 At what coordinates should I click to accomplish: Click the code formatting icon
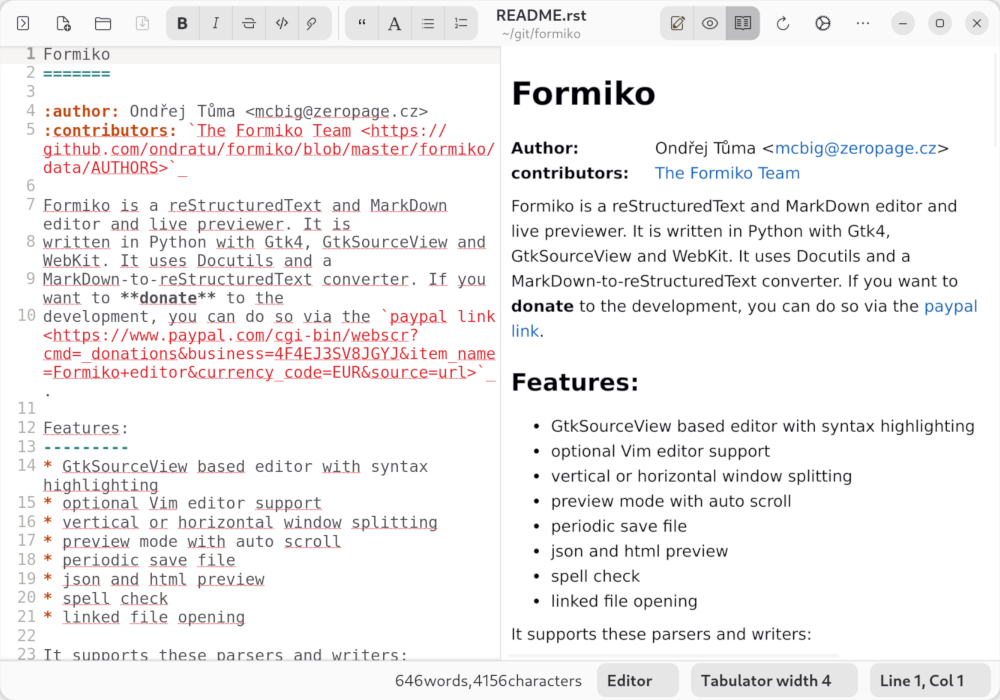coord(282,22)
